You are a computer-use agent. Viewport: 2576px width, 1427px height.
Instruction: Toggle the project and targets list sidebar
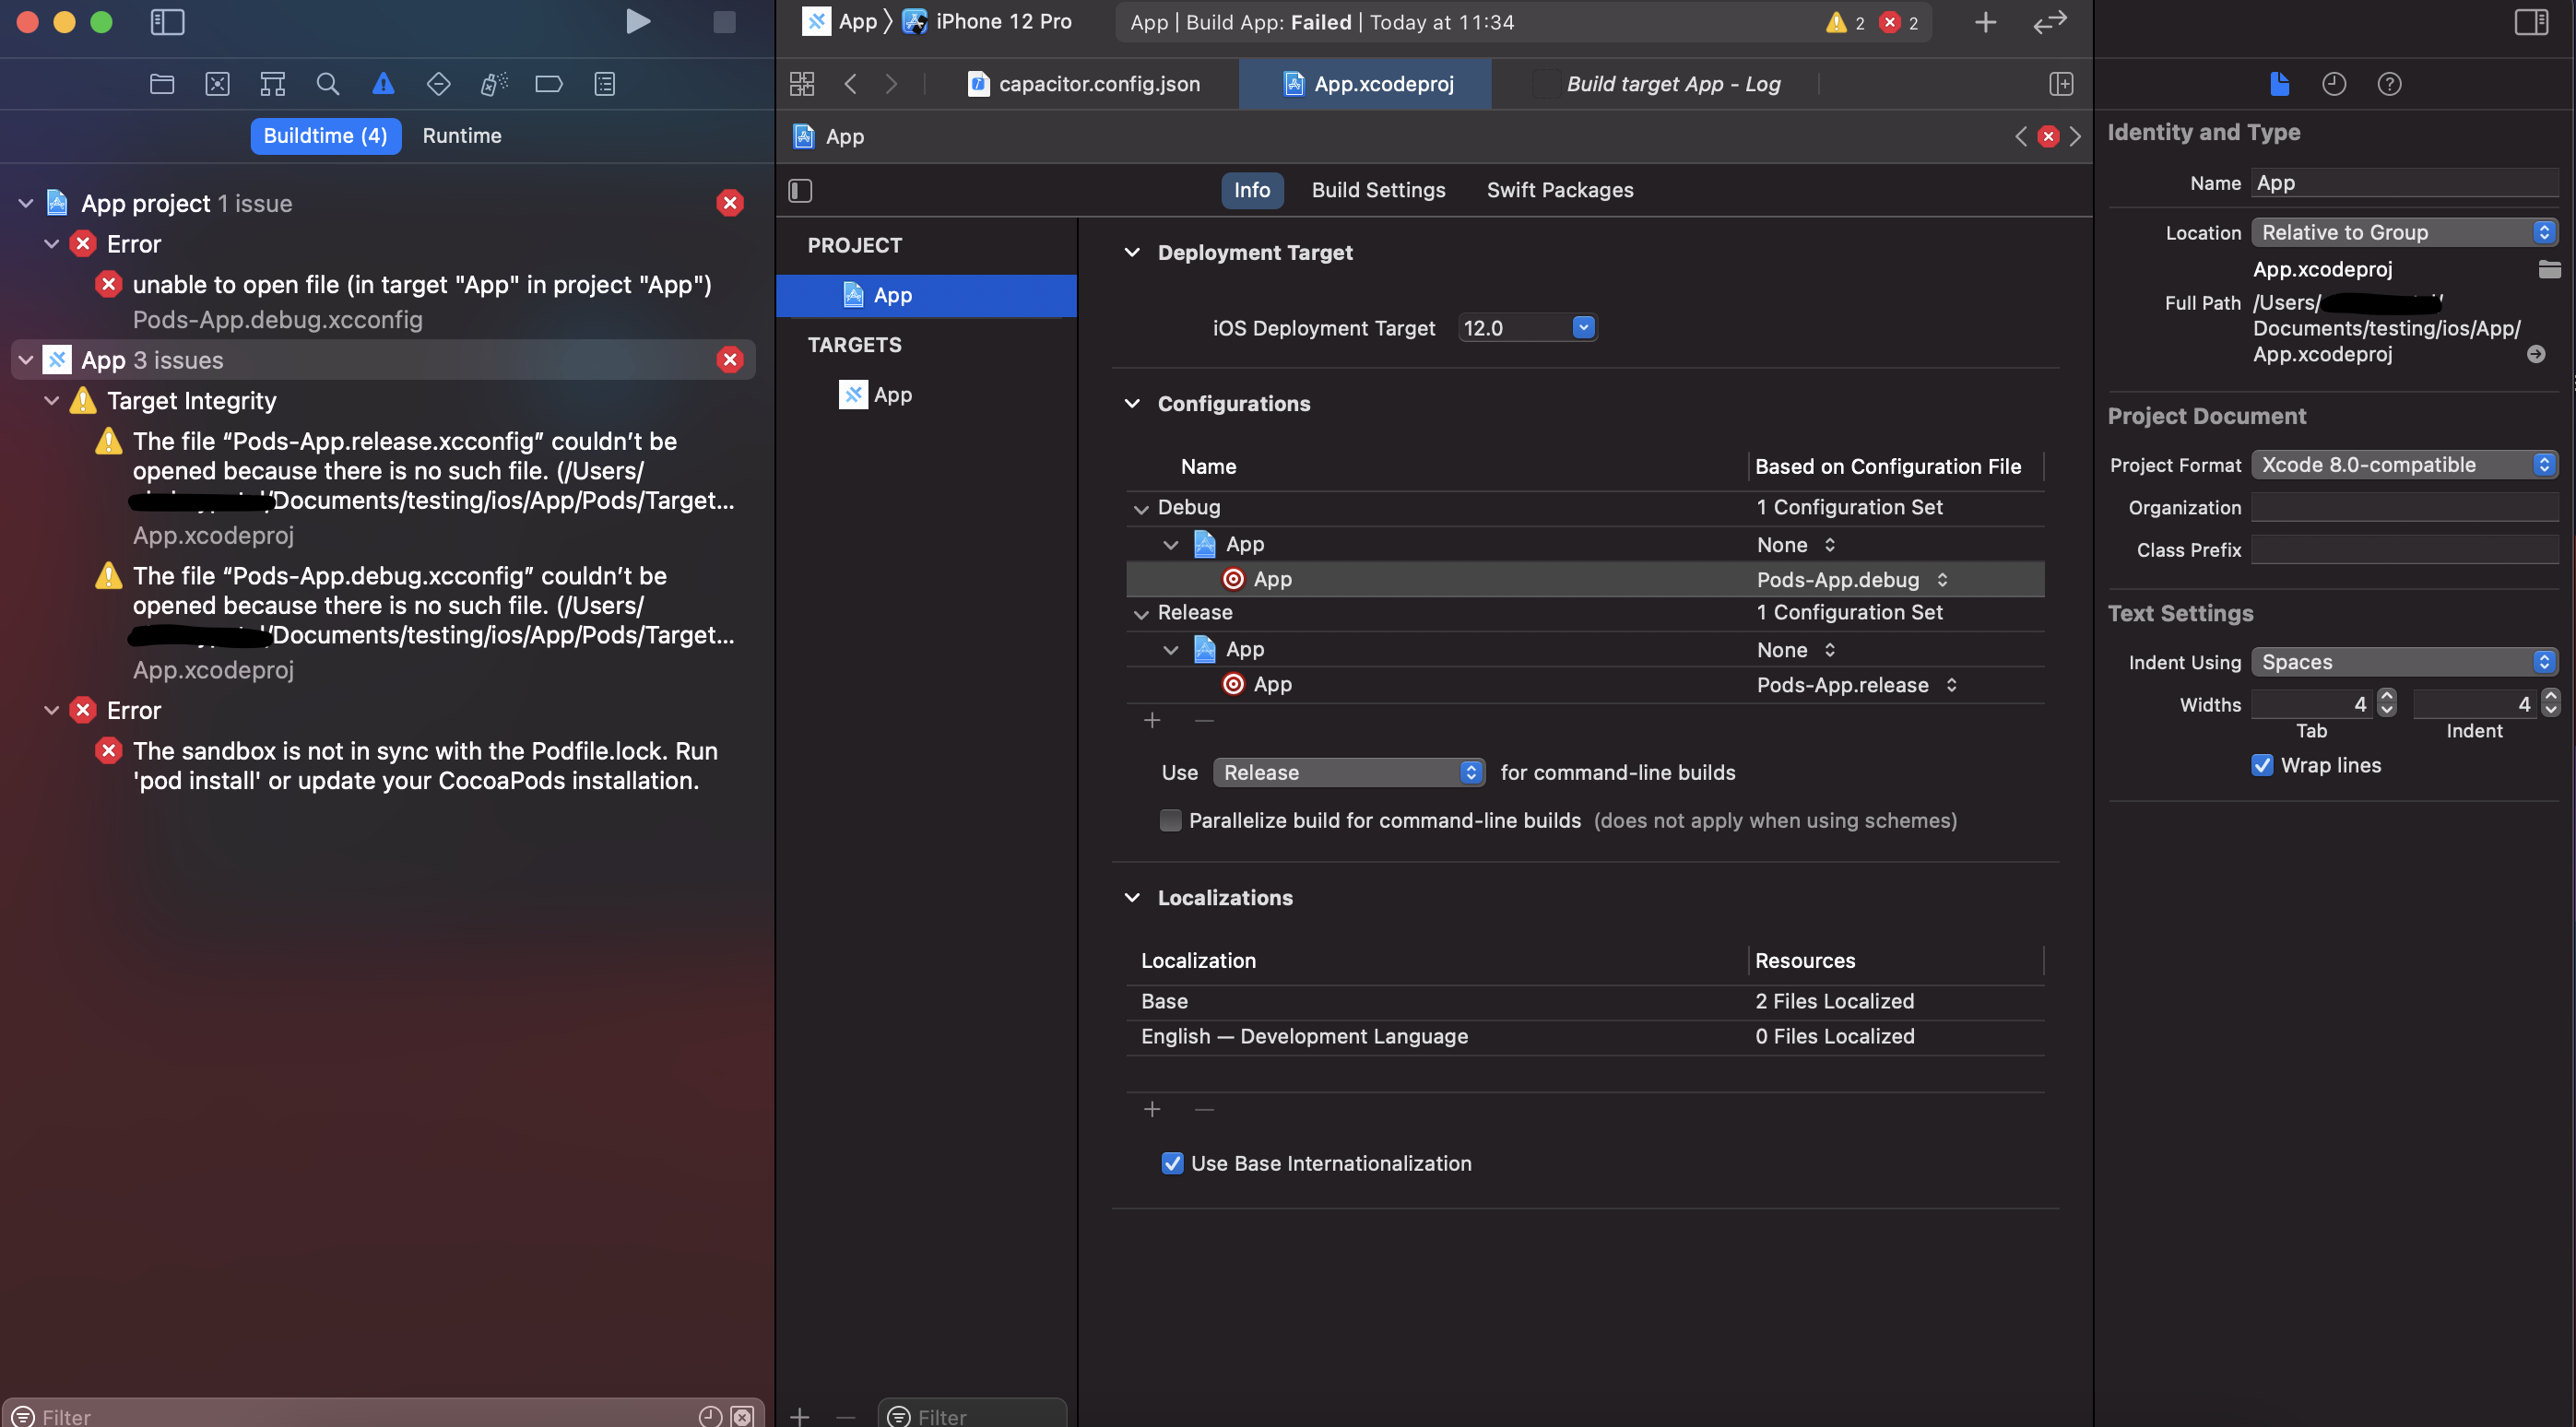800,190
